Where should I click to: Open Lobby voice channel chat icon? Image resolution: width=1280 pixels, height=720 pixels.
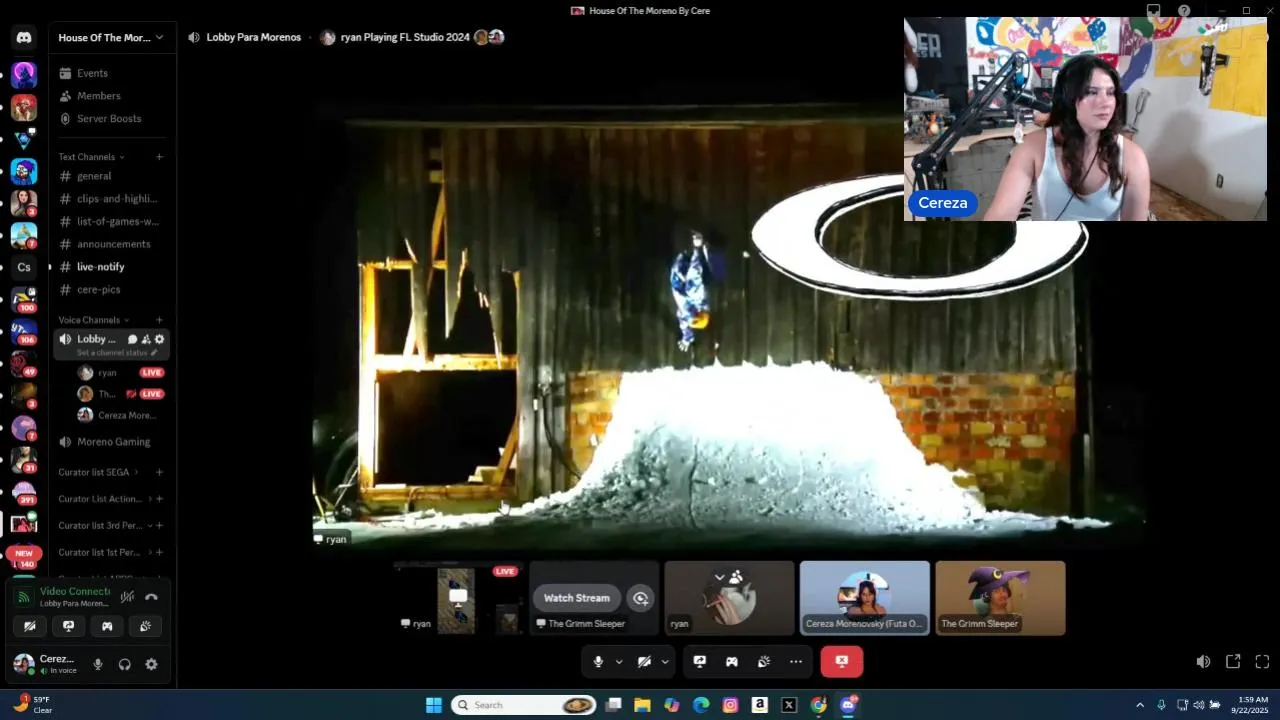pos(132,339)
